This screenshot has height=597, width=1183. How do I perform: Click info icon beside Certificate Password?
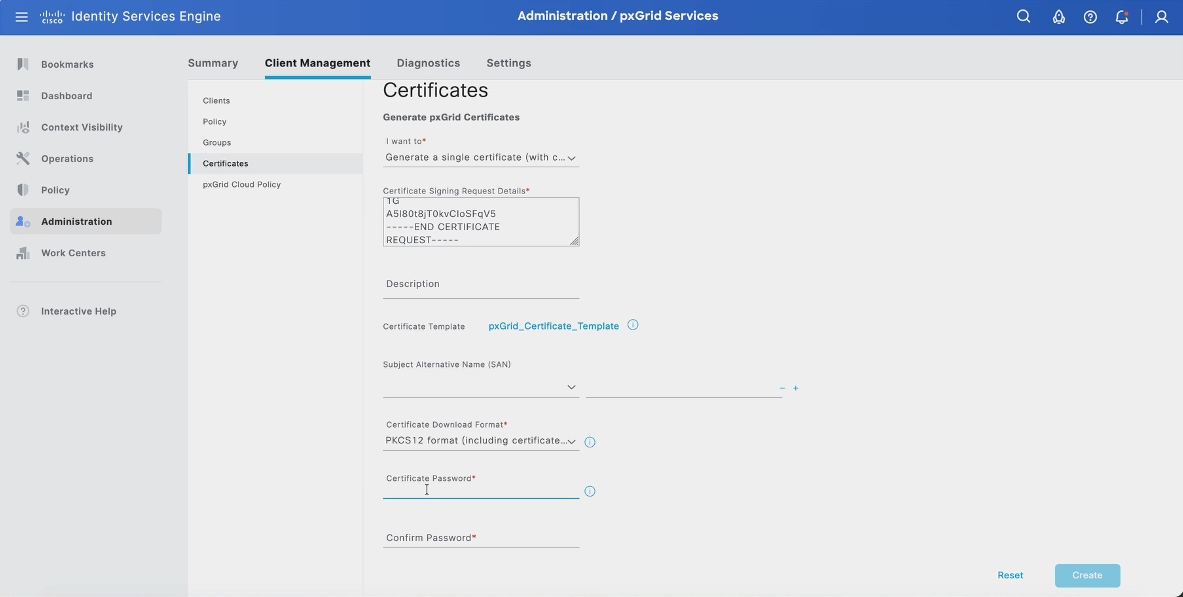click(x=590, y=491)
